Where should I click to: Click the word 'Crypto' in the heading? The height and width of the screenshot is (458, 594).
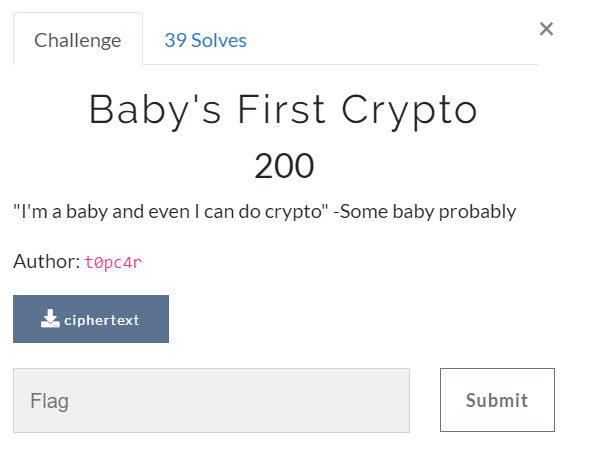coord(409,110)
